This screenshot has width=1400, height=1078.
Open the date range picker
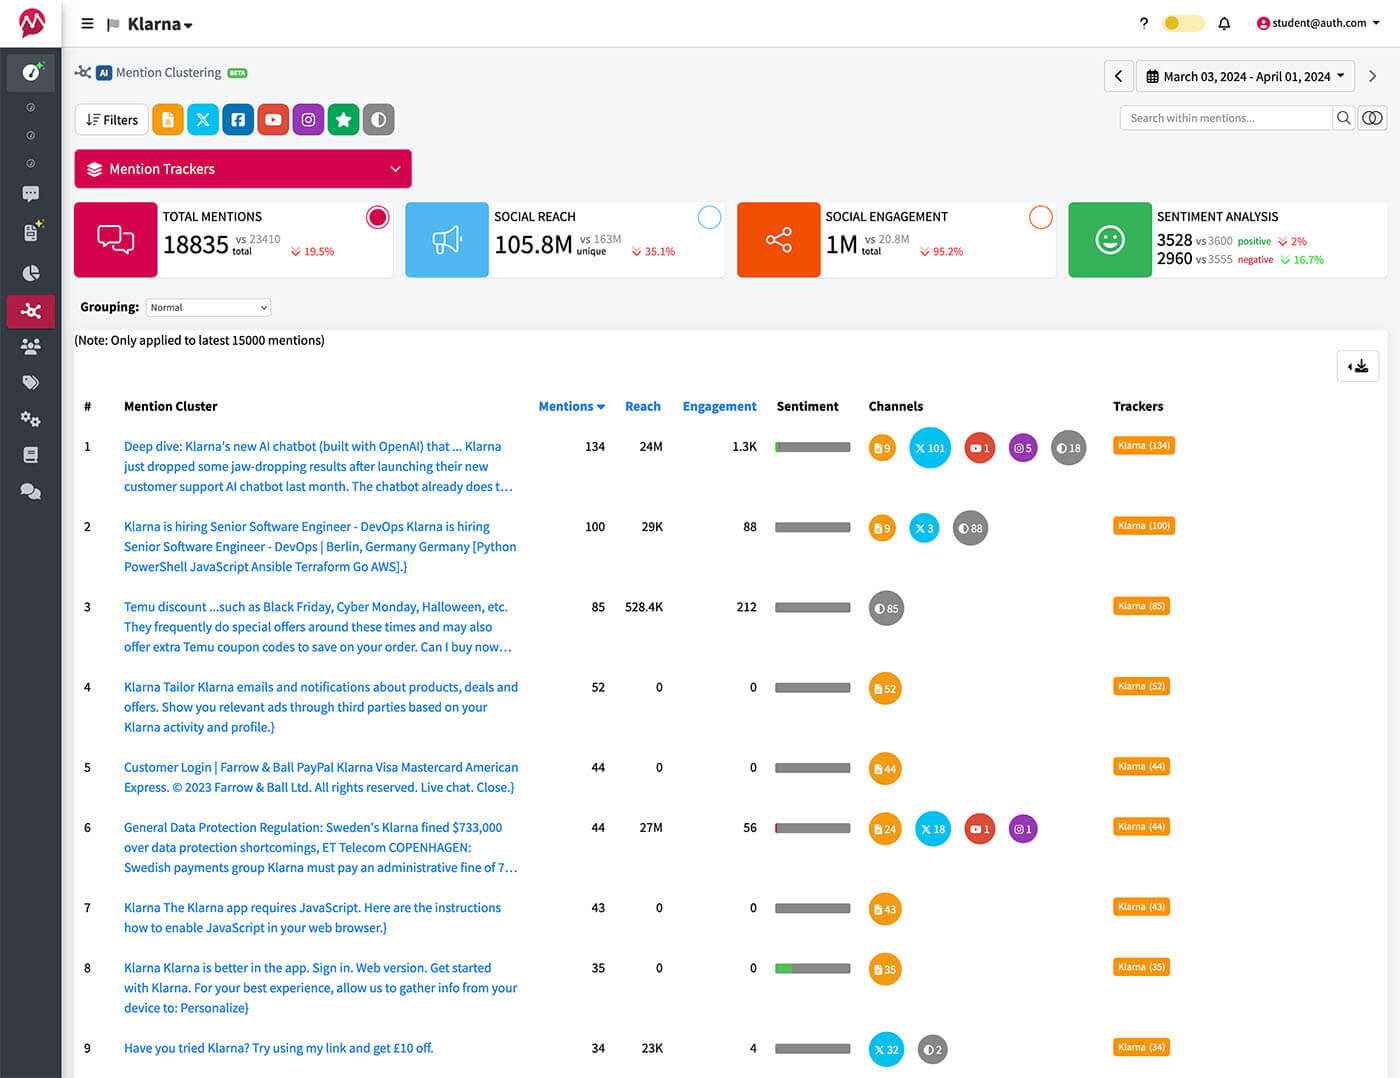(1245, 76)
